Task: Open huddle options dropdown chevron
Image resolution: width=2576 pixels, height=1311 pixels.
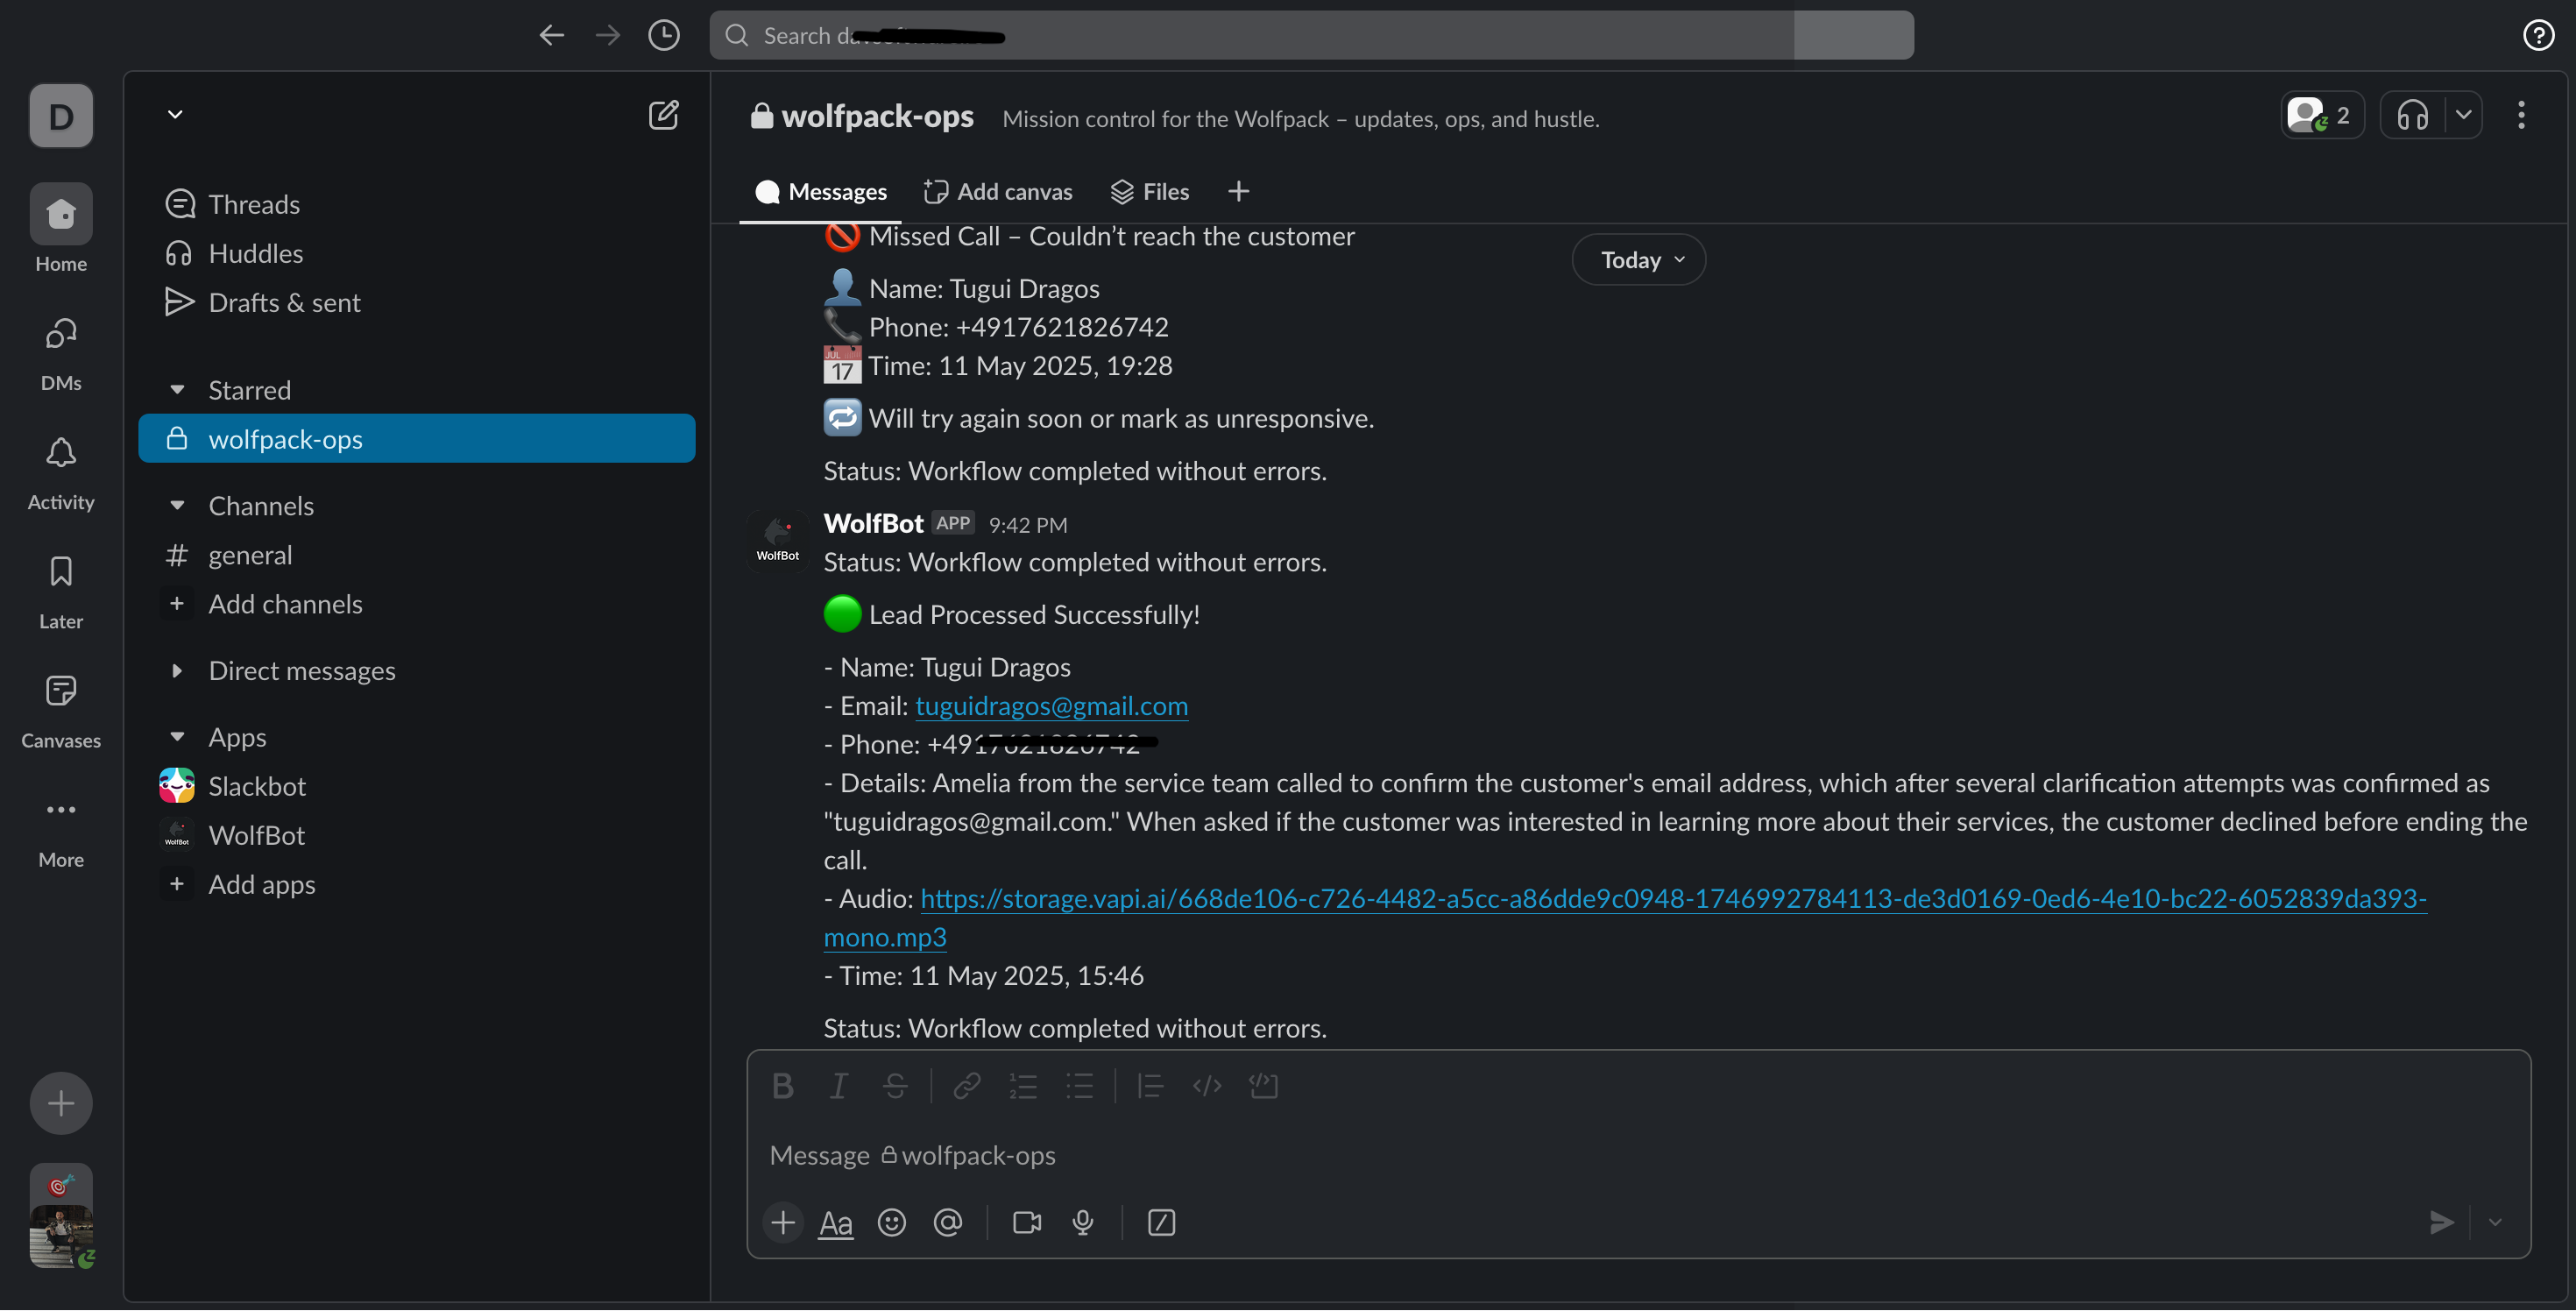Action: click(2463, 116)
